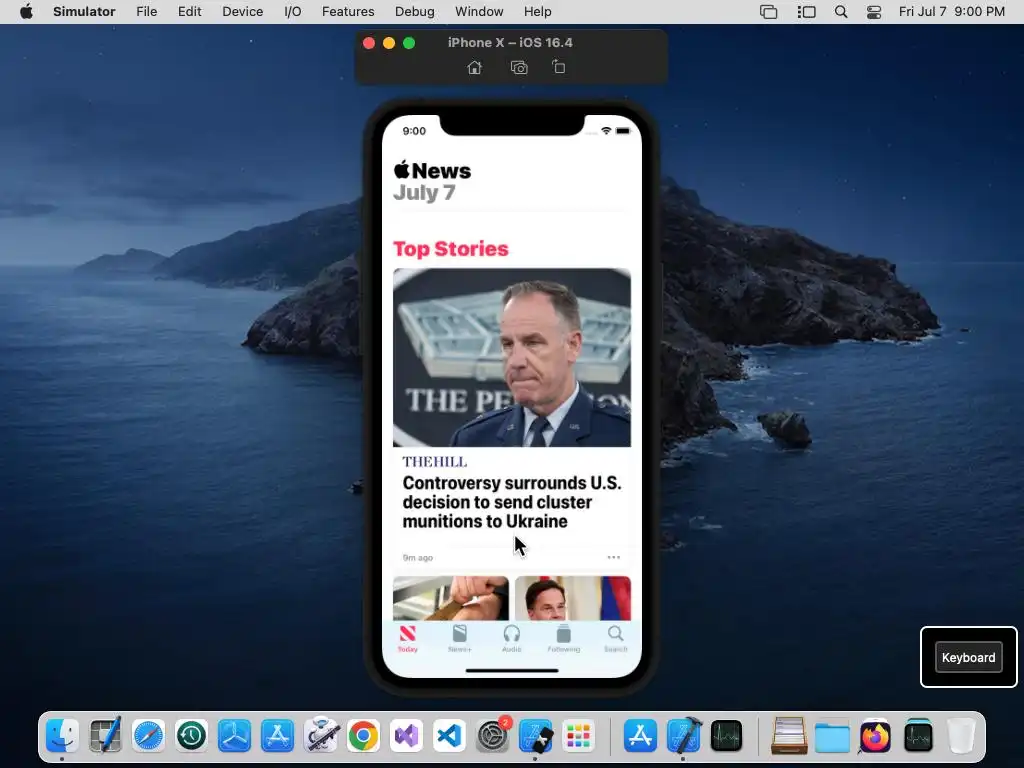Click the screen mirroring icon in menu bar

coord(769,12)
